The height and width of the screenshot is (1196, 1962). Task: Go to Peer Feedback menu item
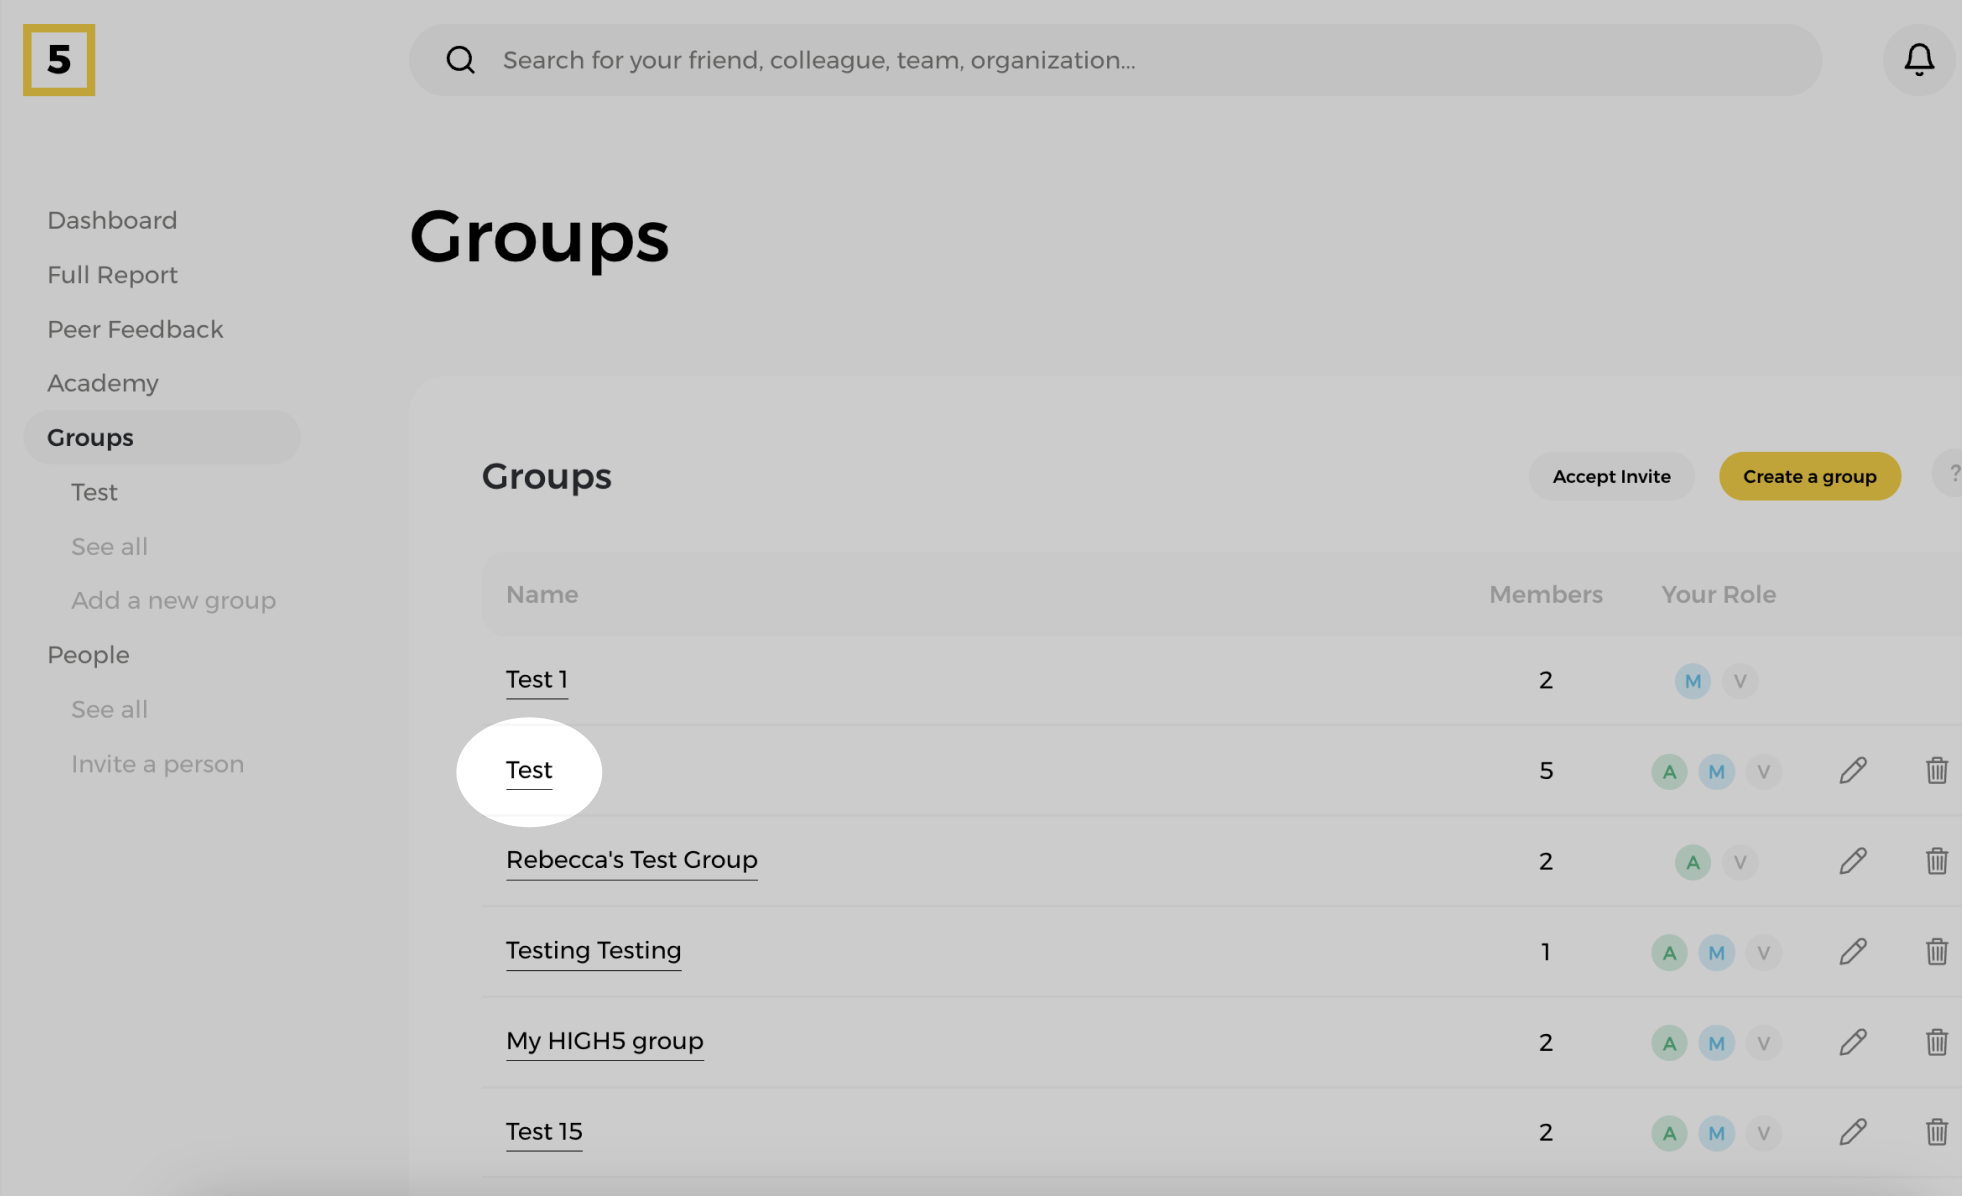[135, 329]
